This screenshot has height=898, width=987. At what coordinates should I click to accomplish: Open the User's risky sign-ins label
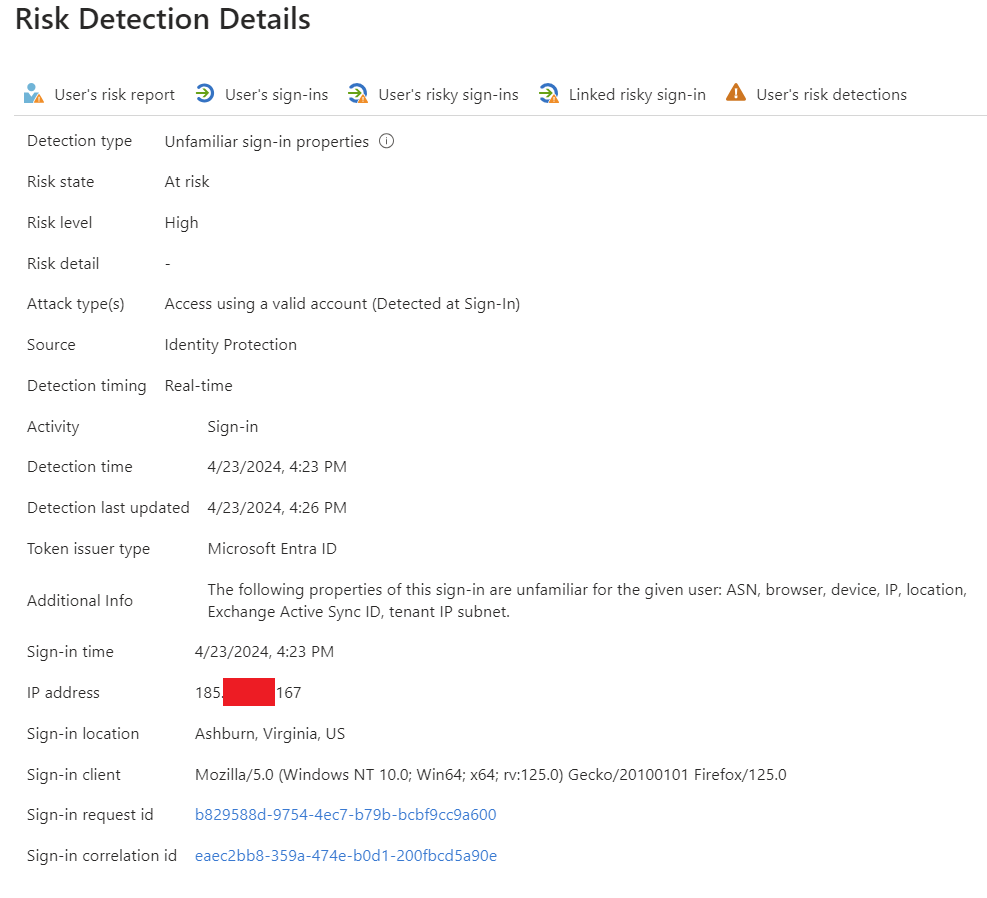pos(448,94)
